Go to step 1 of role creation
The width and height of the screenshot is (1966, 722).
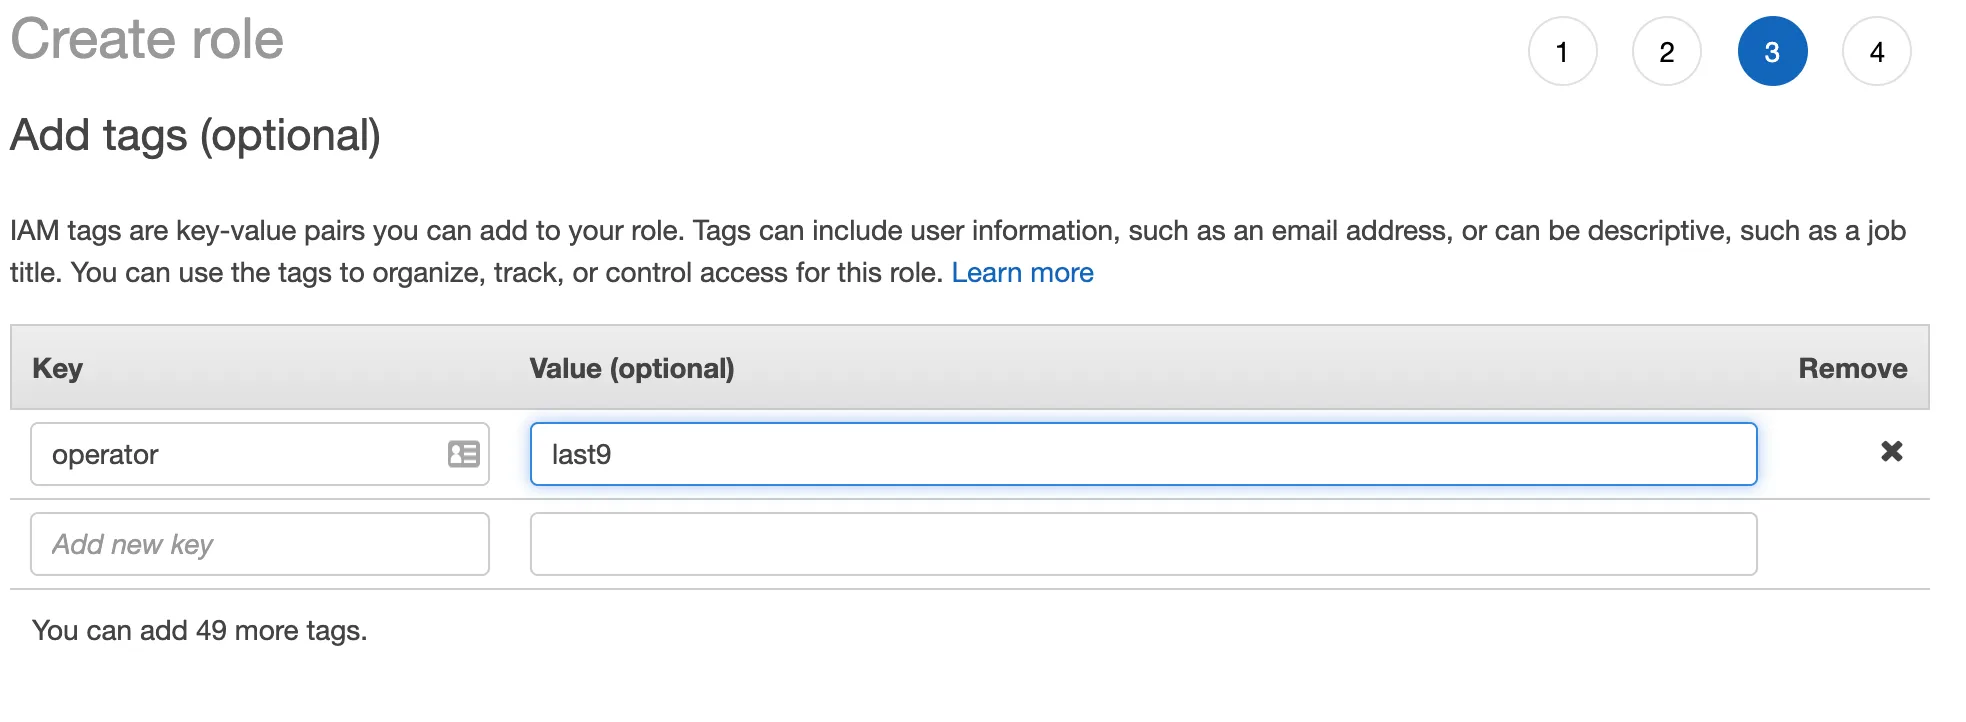click(x=1562, y=52)
